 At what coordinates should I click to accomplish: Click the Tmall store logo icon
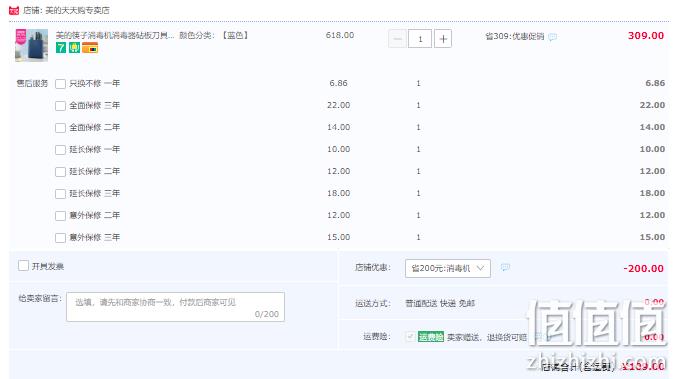pyautogui.click(x=14, y=10)
